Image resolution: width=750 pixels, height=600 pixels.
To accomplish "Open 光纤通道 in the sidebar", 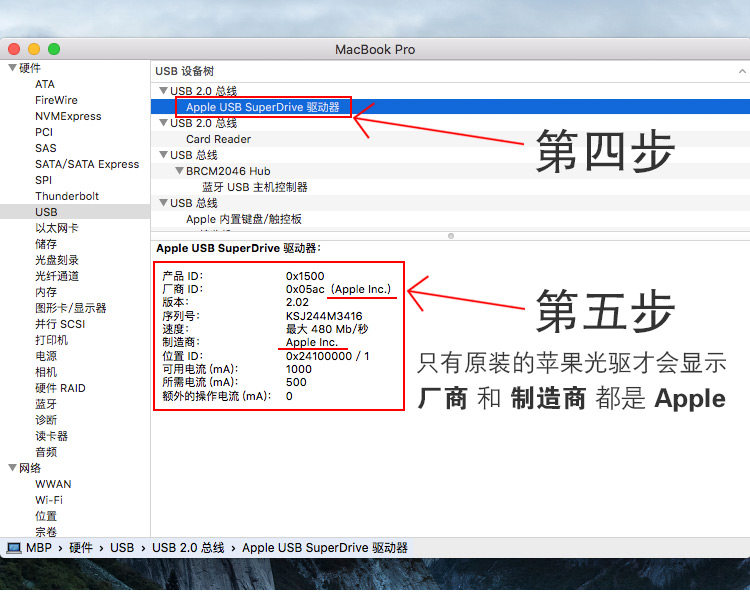I will pos(56,276).
